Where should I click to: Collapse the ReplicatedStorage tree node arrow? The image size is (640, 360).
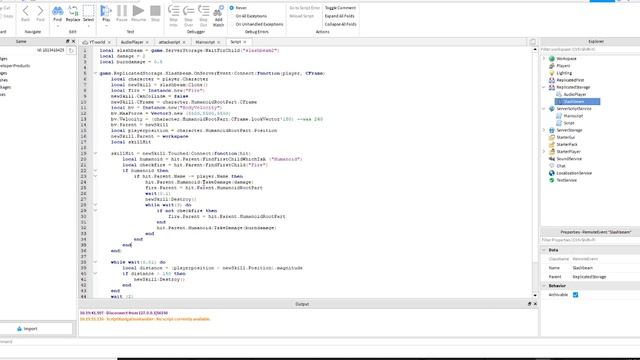[x=544, y=87]
